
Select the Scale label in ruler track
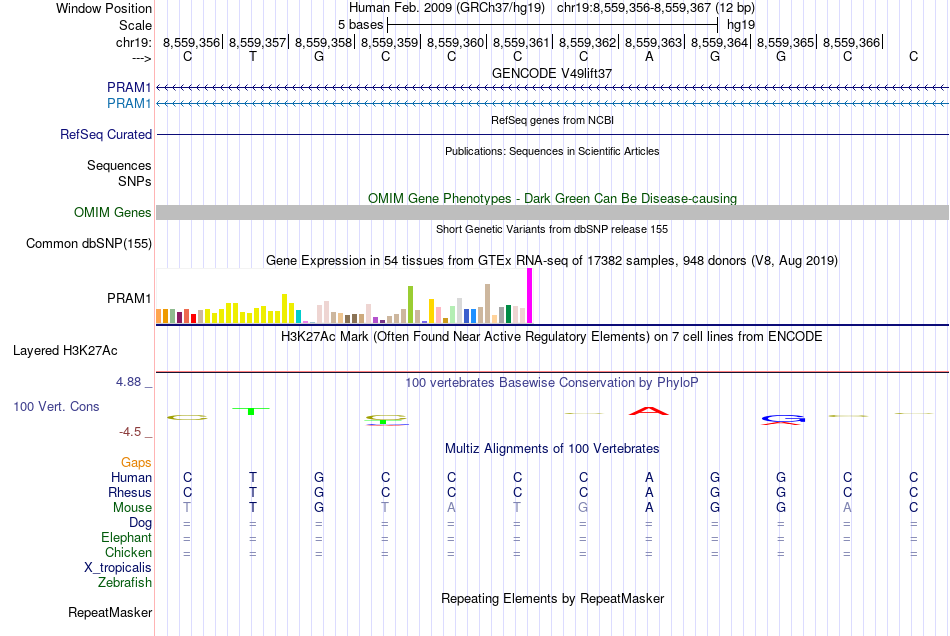135,25
